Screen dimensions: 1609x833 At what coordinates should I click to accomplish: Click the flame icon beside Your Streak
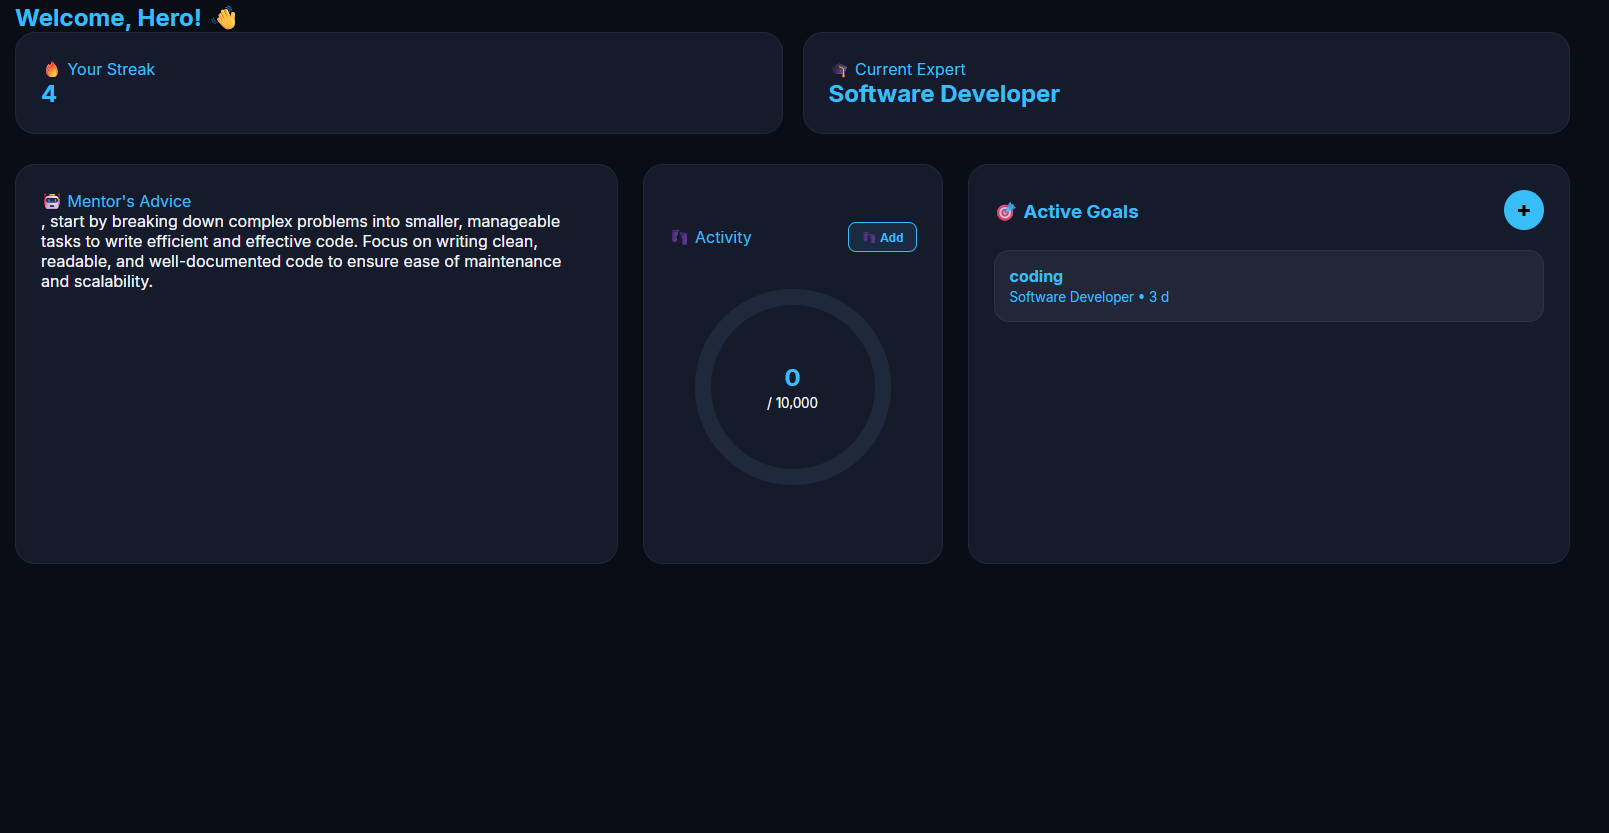coord(52,69)
